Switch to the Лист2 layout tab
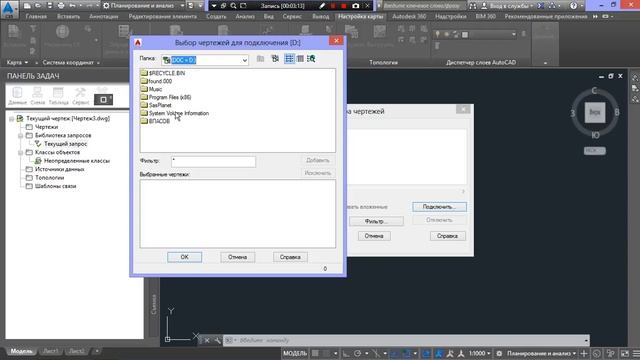This screenshot has height=360, width=640. 76,351
